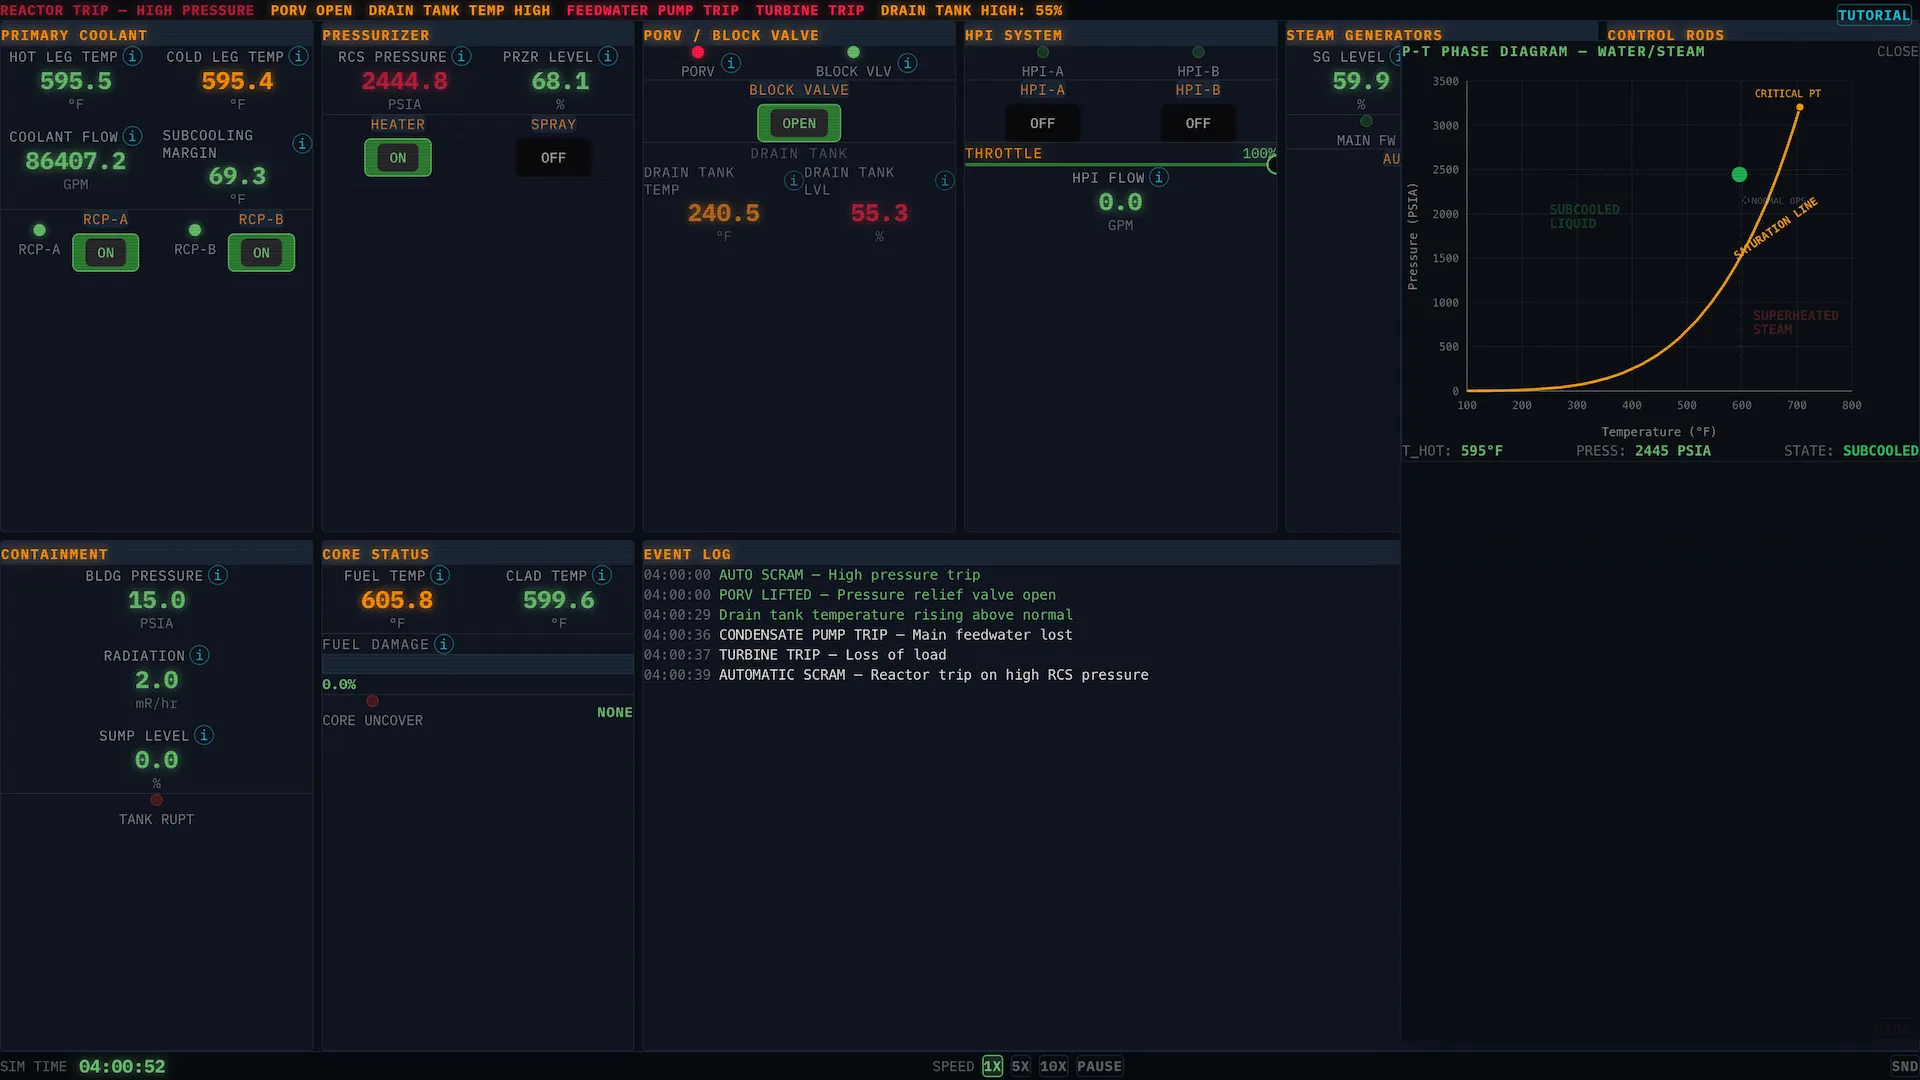Click Drain Tank Temp value 240.5
1920x1080 pixels.
point(723,213)
